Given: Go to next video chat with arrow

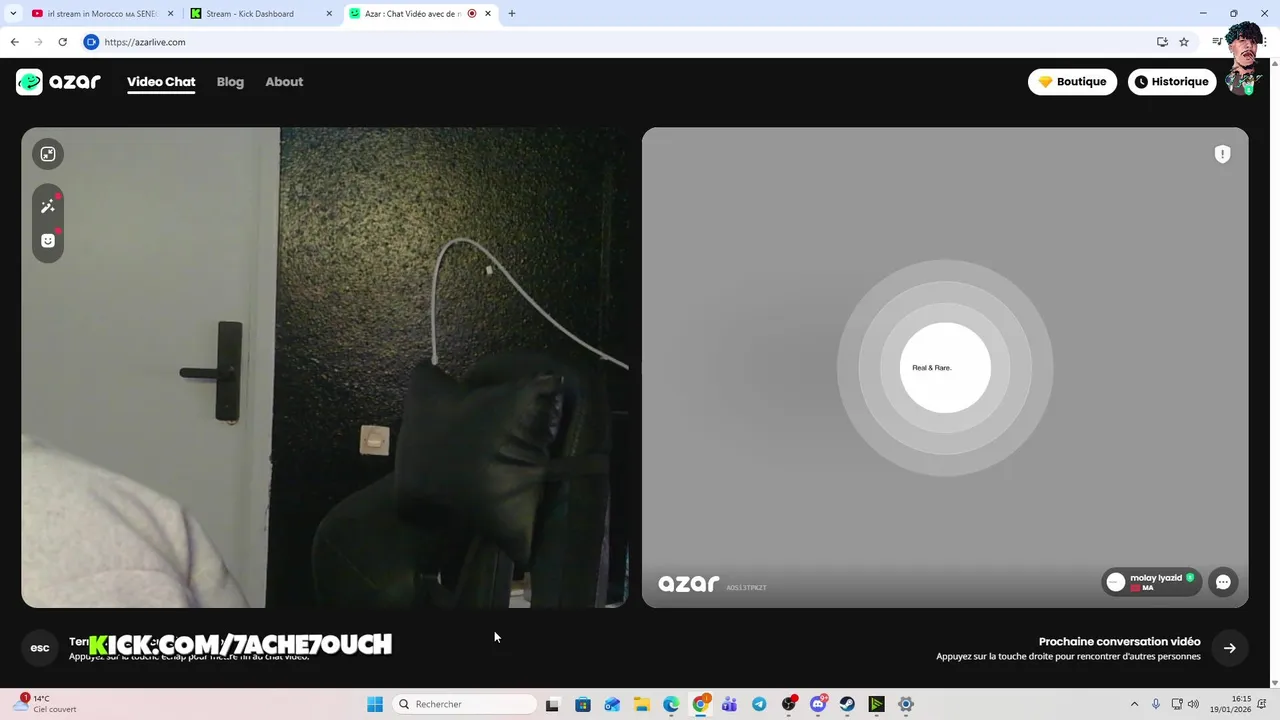Looking at the screenshot, I should pos(1229,648).
